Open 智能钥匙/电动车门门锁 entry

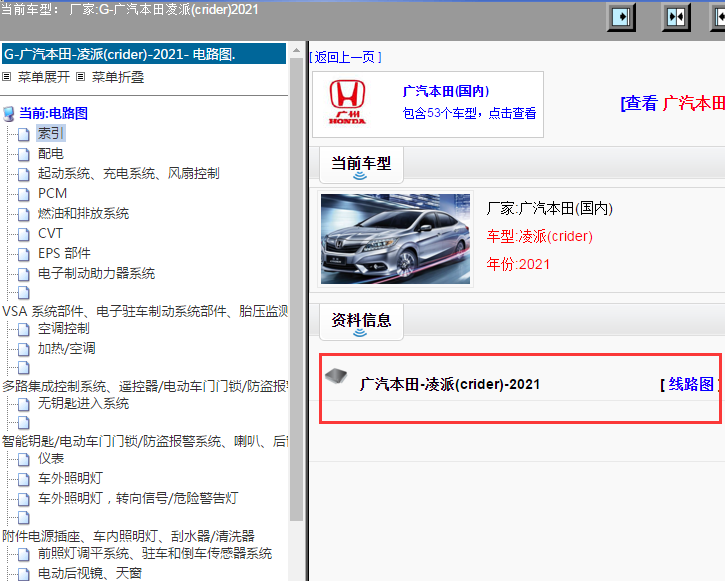point(145,441)
